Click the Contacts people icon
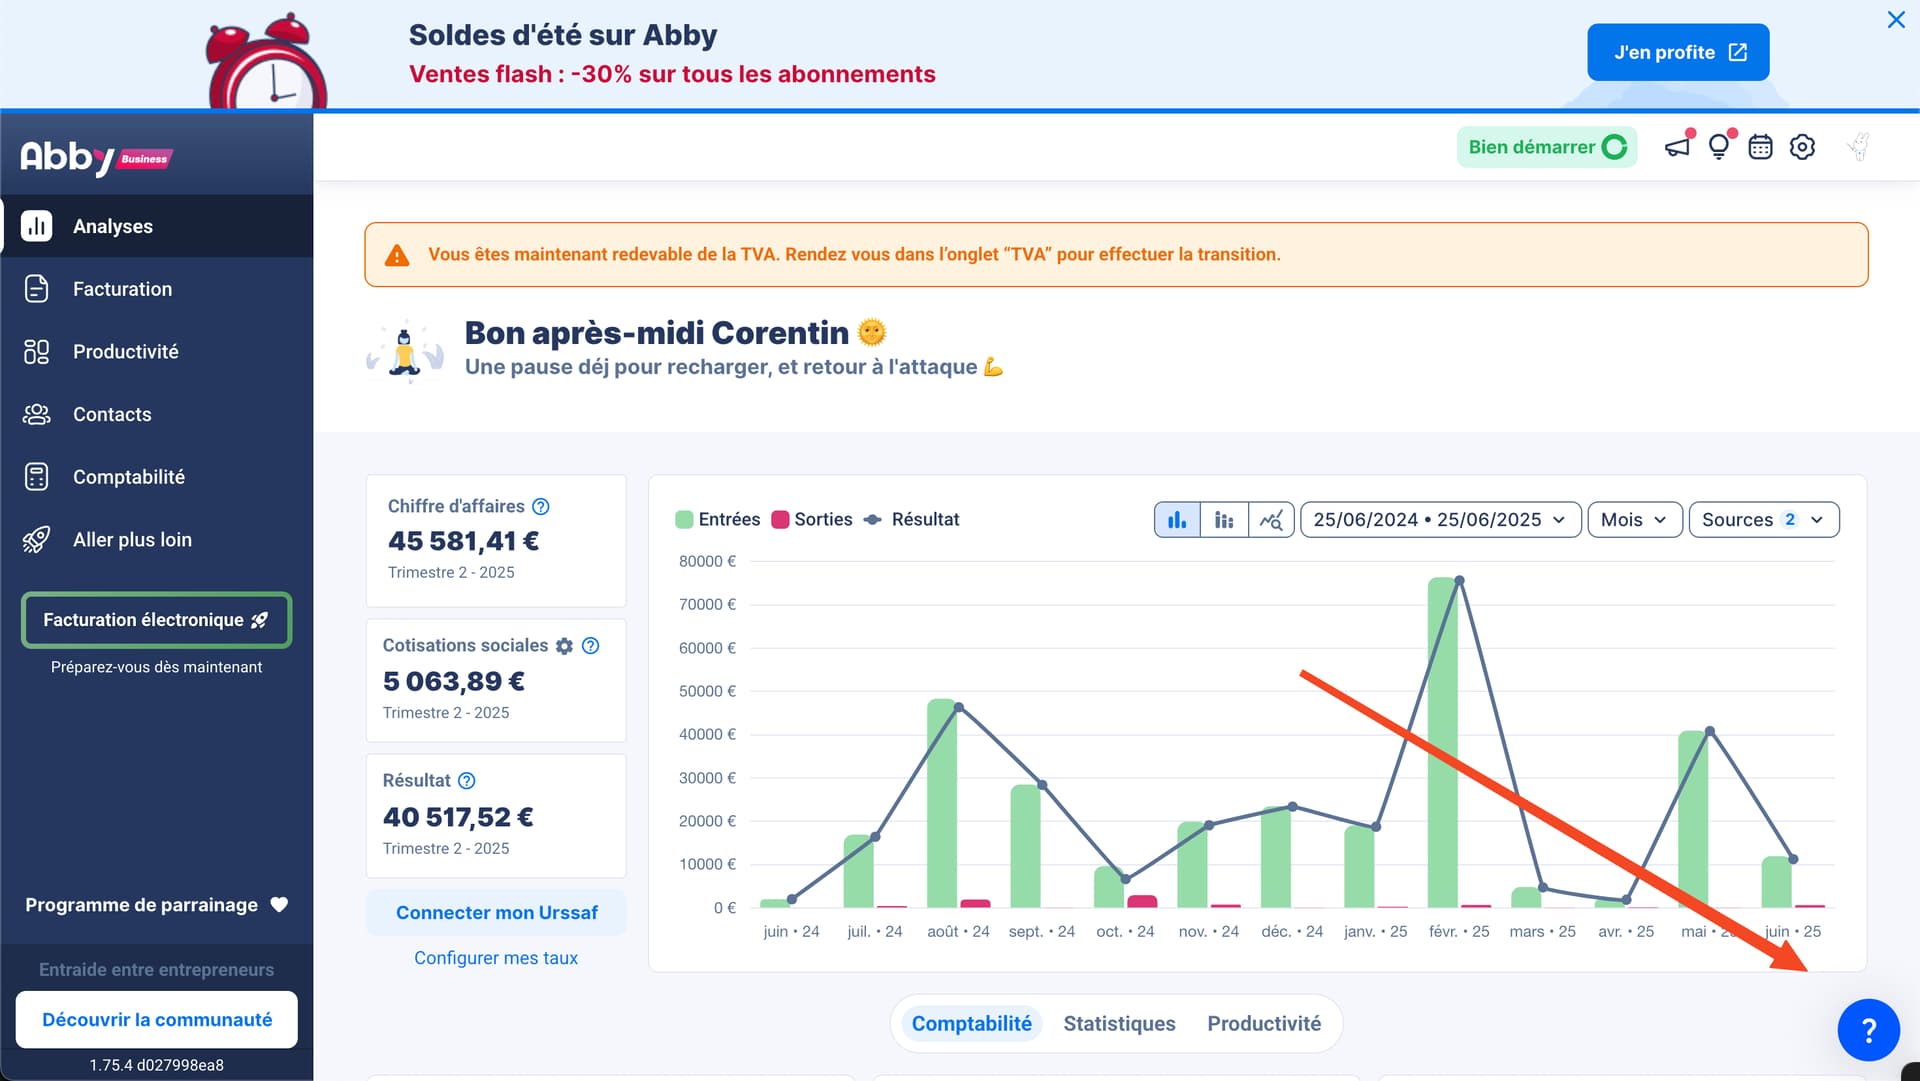 pyautogui.click(x=37, y=414)
